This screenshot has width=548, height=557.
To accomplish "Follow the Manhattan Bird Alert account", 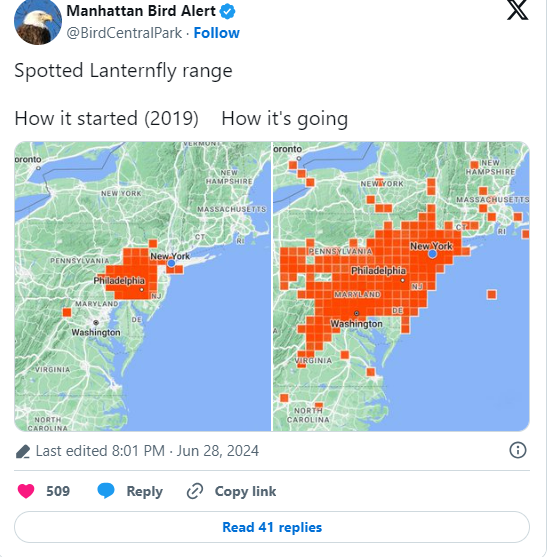I will 217,33.
